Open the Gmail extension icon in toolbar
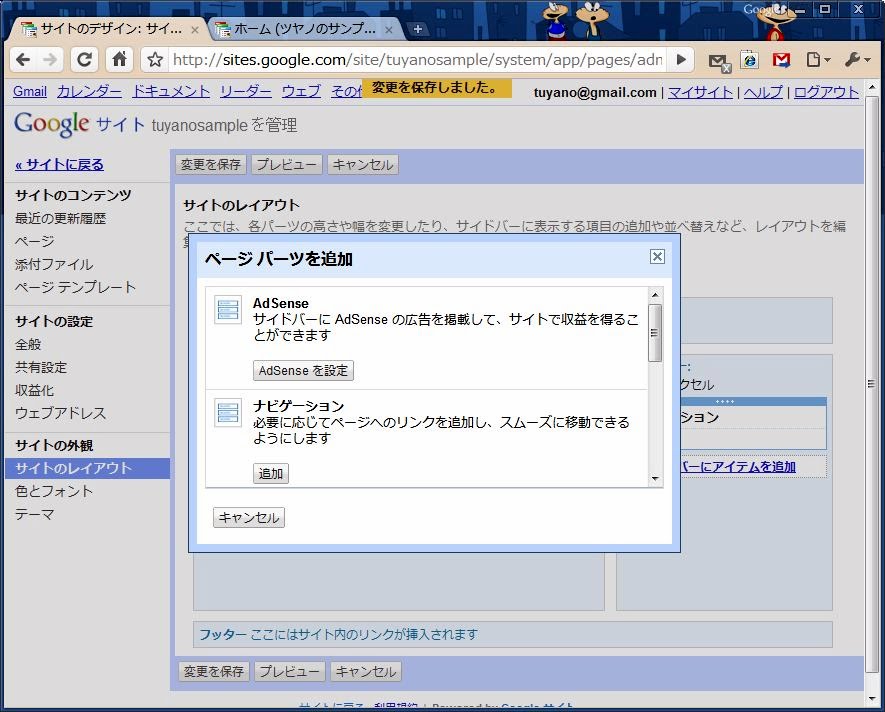The height and width of the screenshot is (712, 885). pyautogui.click(x=781, y=60)
